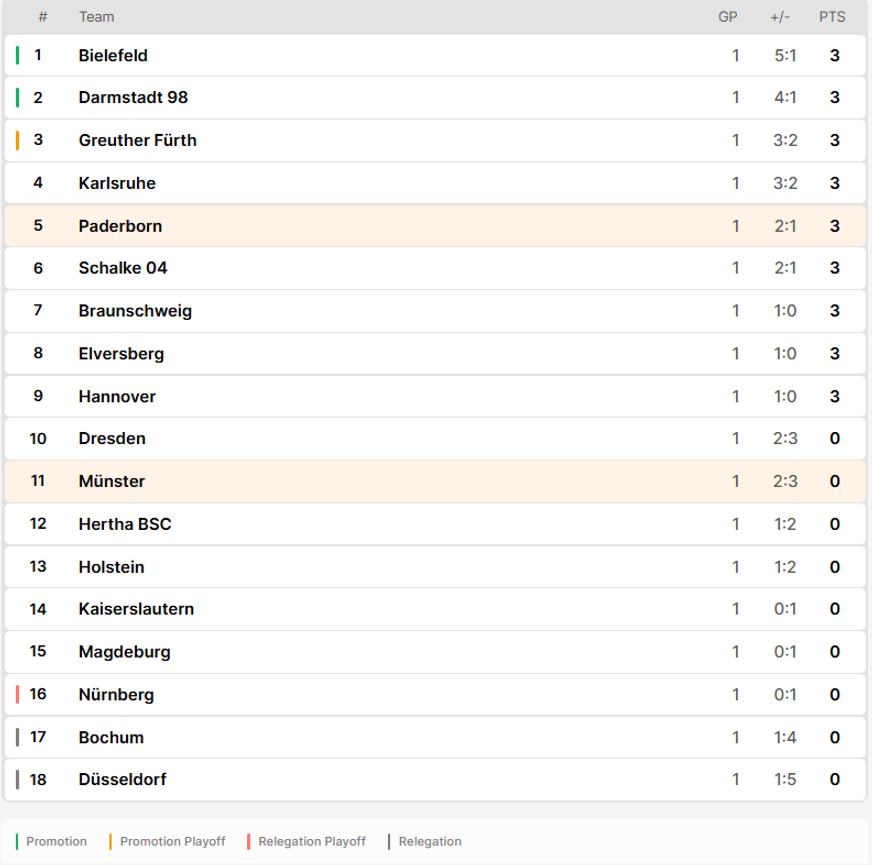The height and width of the screenshot is (865, 872).
Task: Select the highlighted Paderborn row
Action: point(435,226)
